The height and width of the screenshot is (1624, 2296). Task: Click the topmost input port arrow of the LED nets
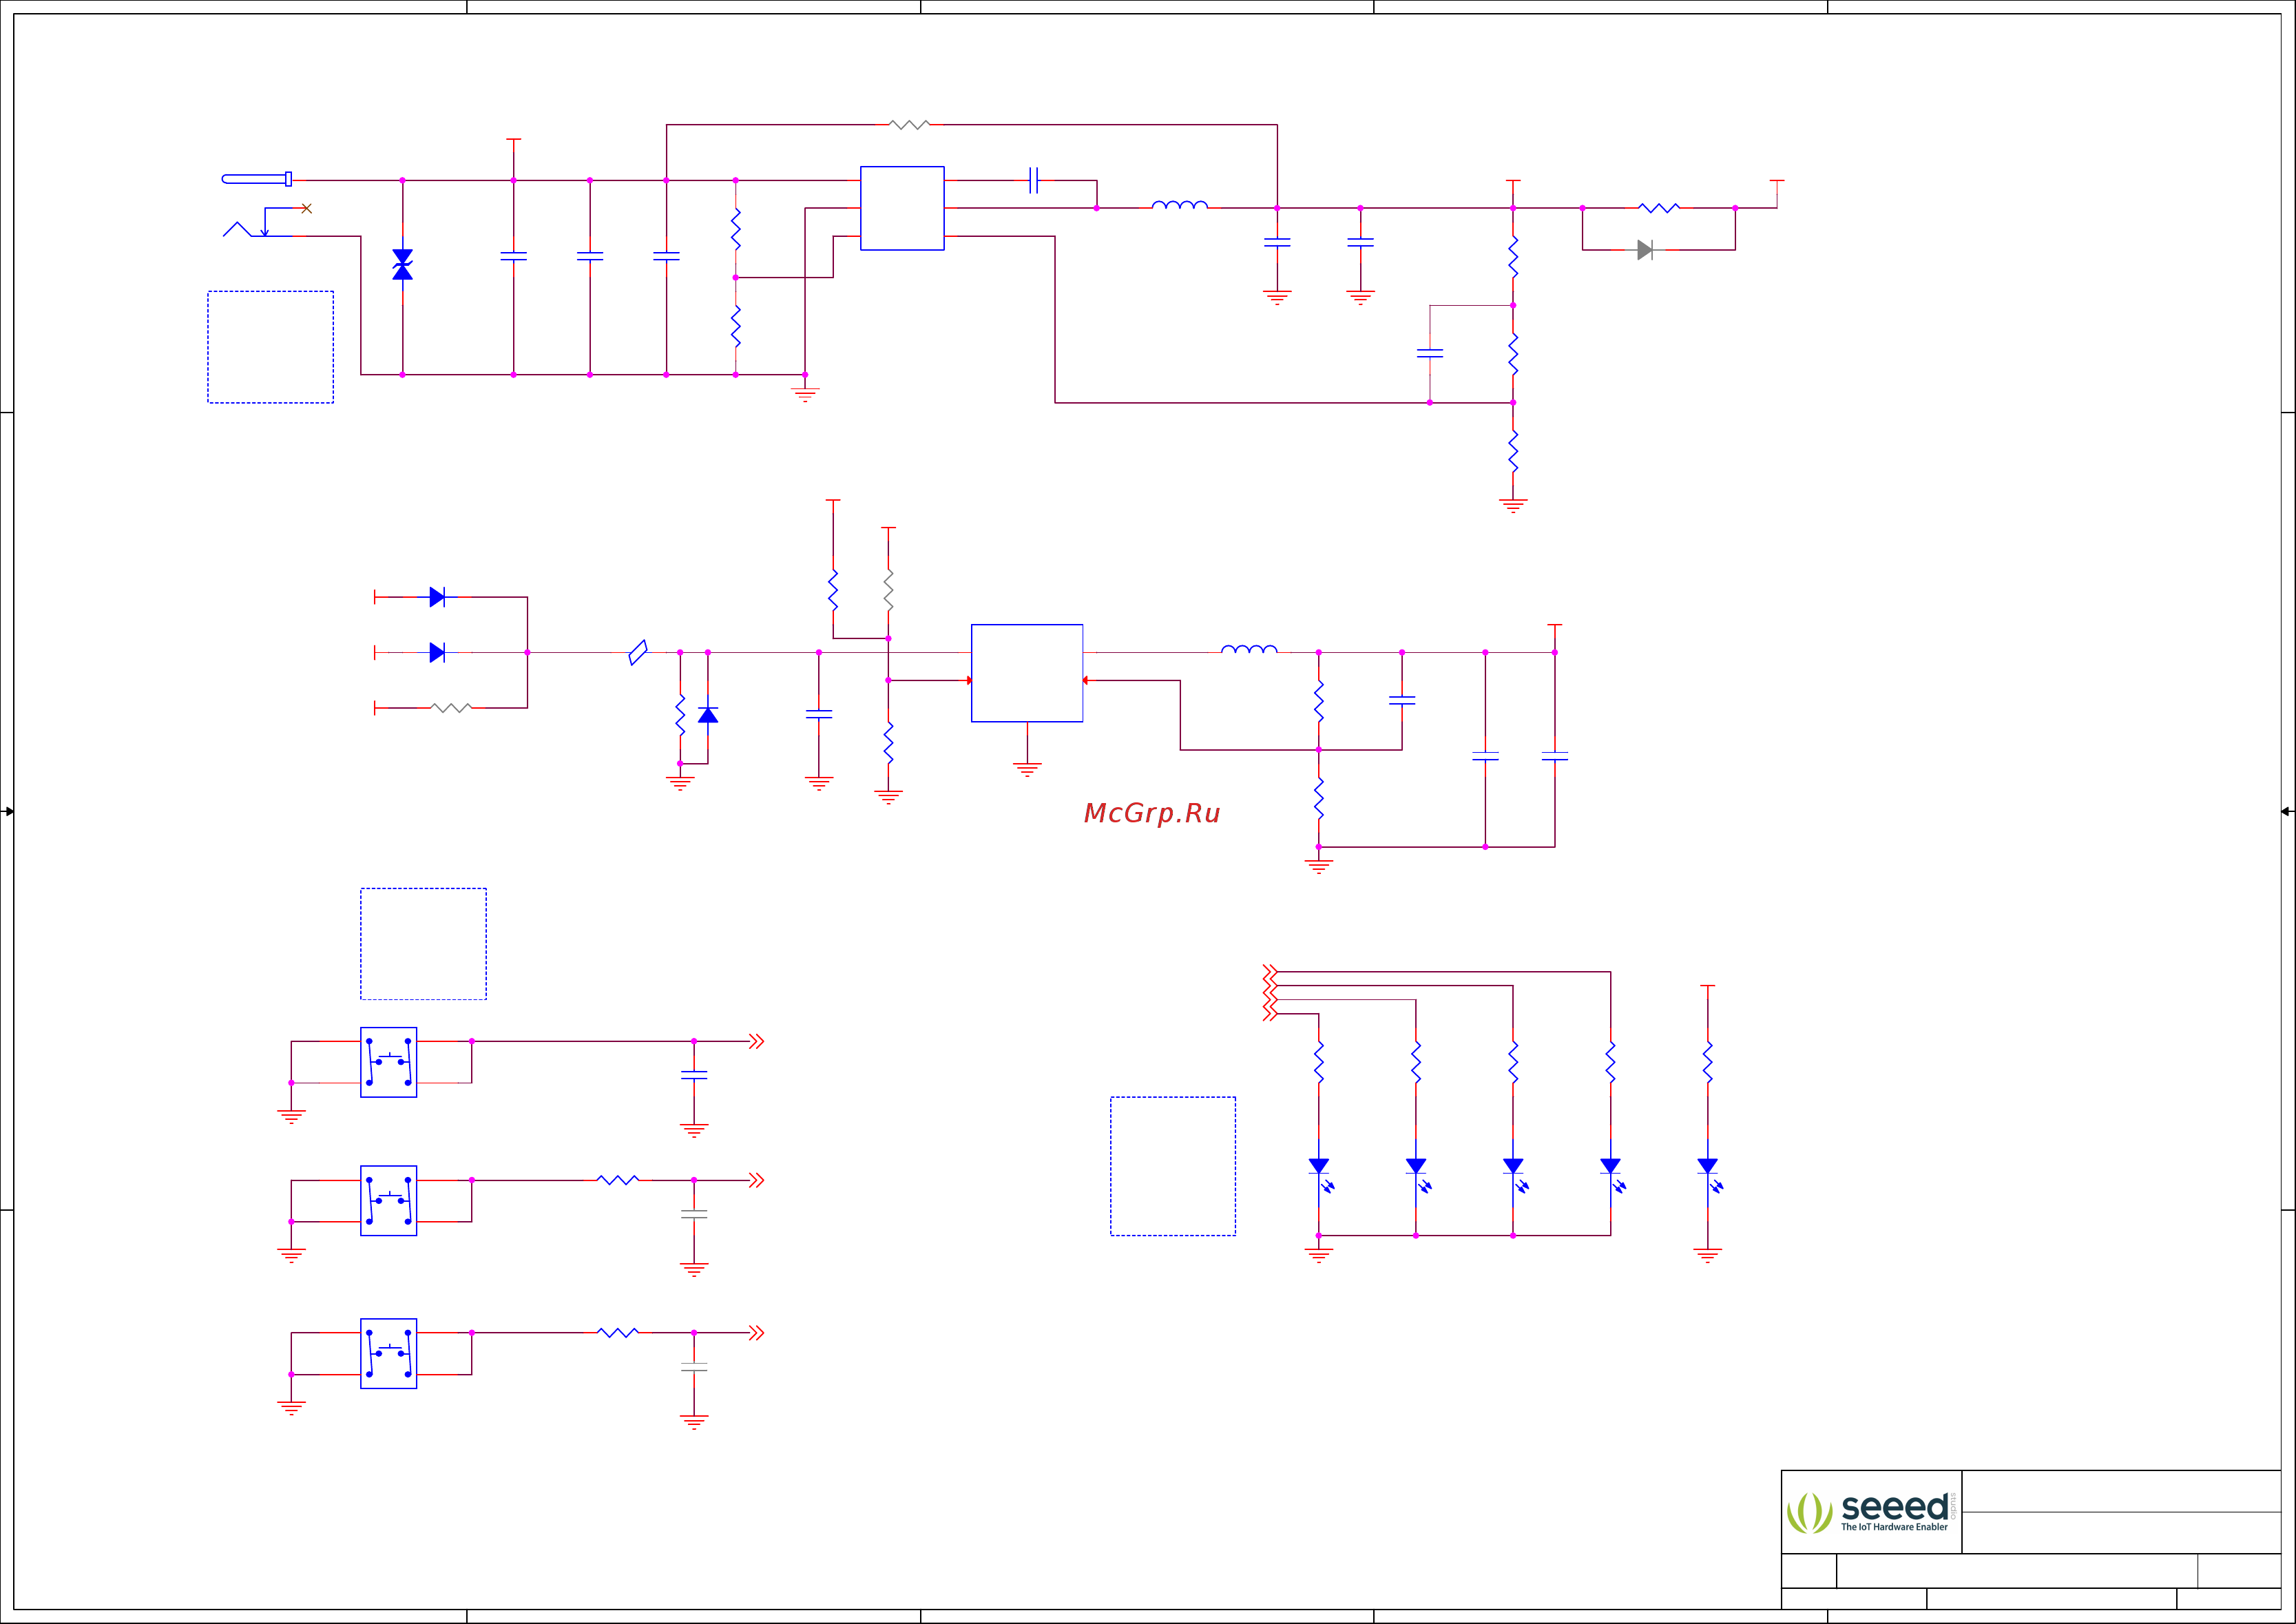pyautogui.click(x=1270, y=972)
